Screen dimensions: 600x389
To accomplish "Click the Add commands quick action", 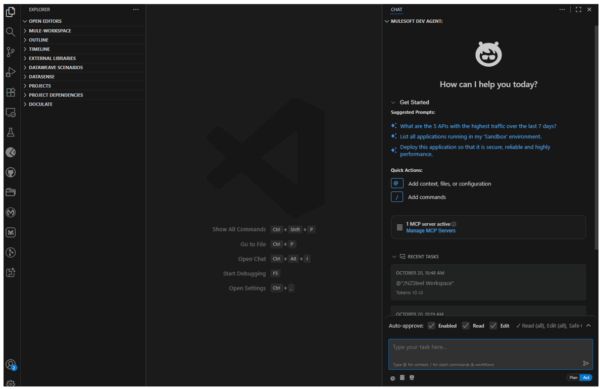I will click(427, 197).
